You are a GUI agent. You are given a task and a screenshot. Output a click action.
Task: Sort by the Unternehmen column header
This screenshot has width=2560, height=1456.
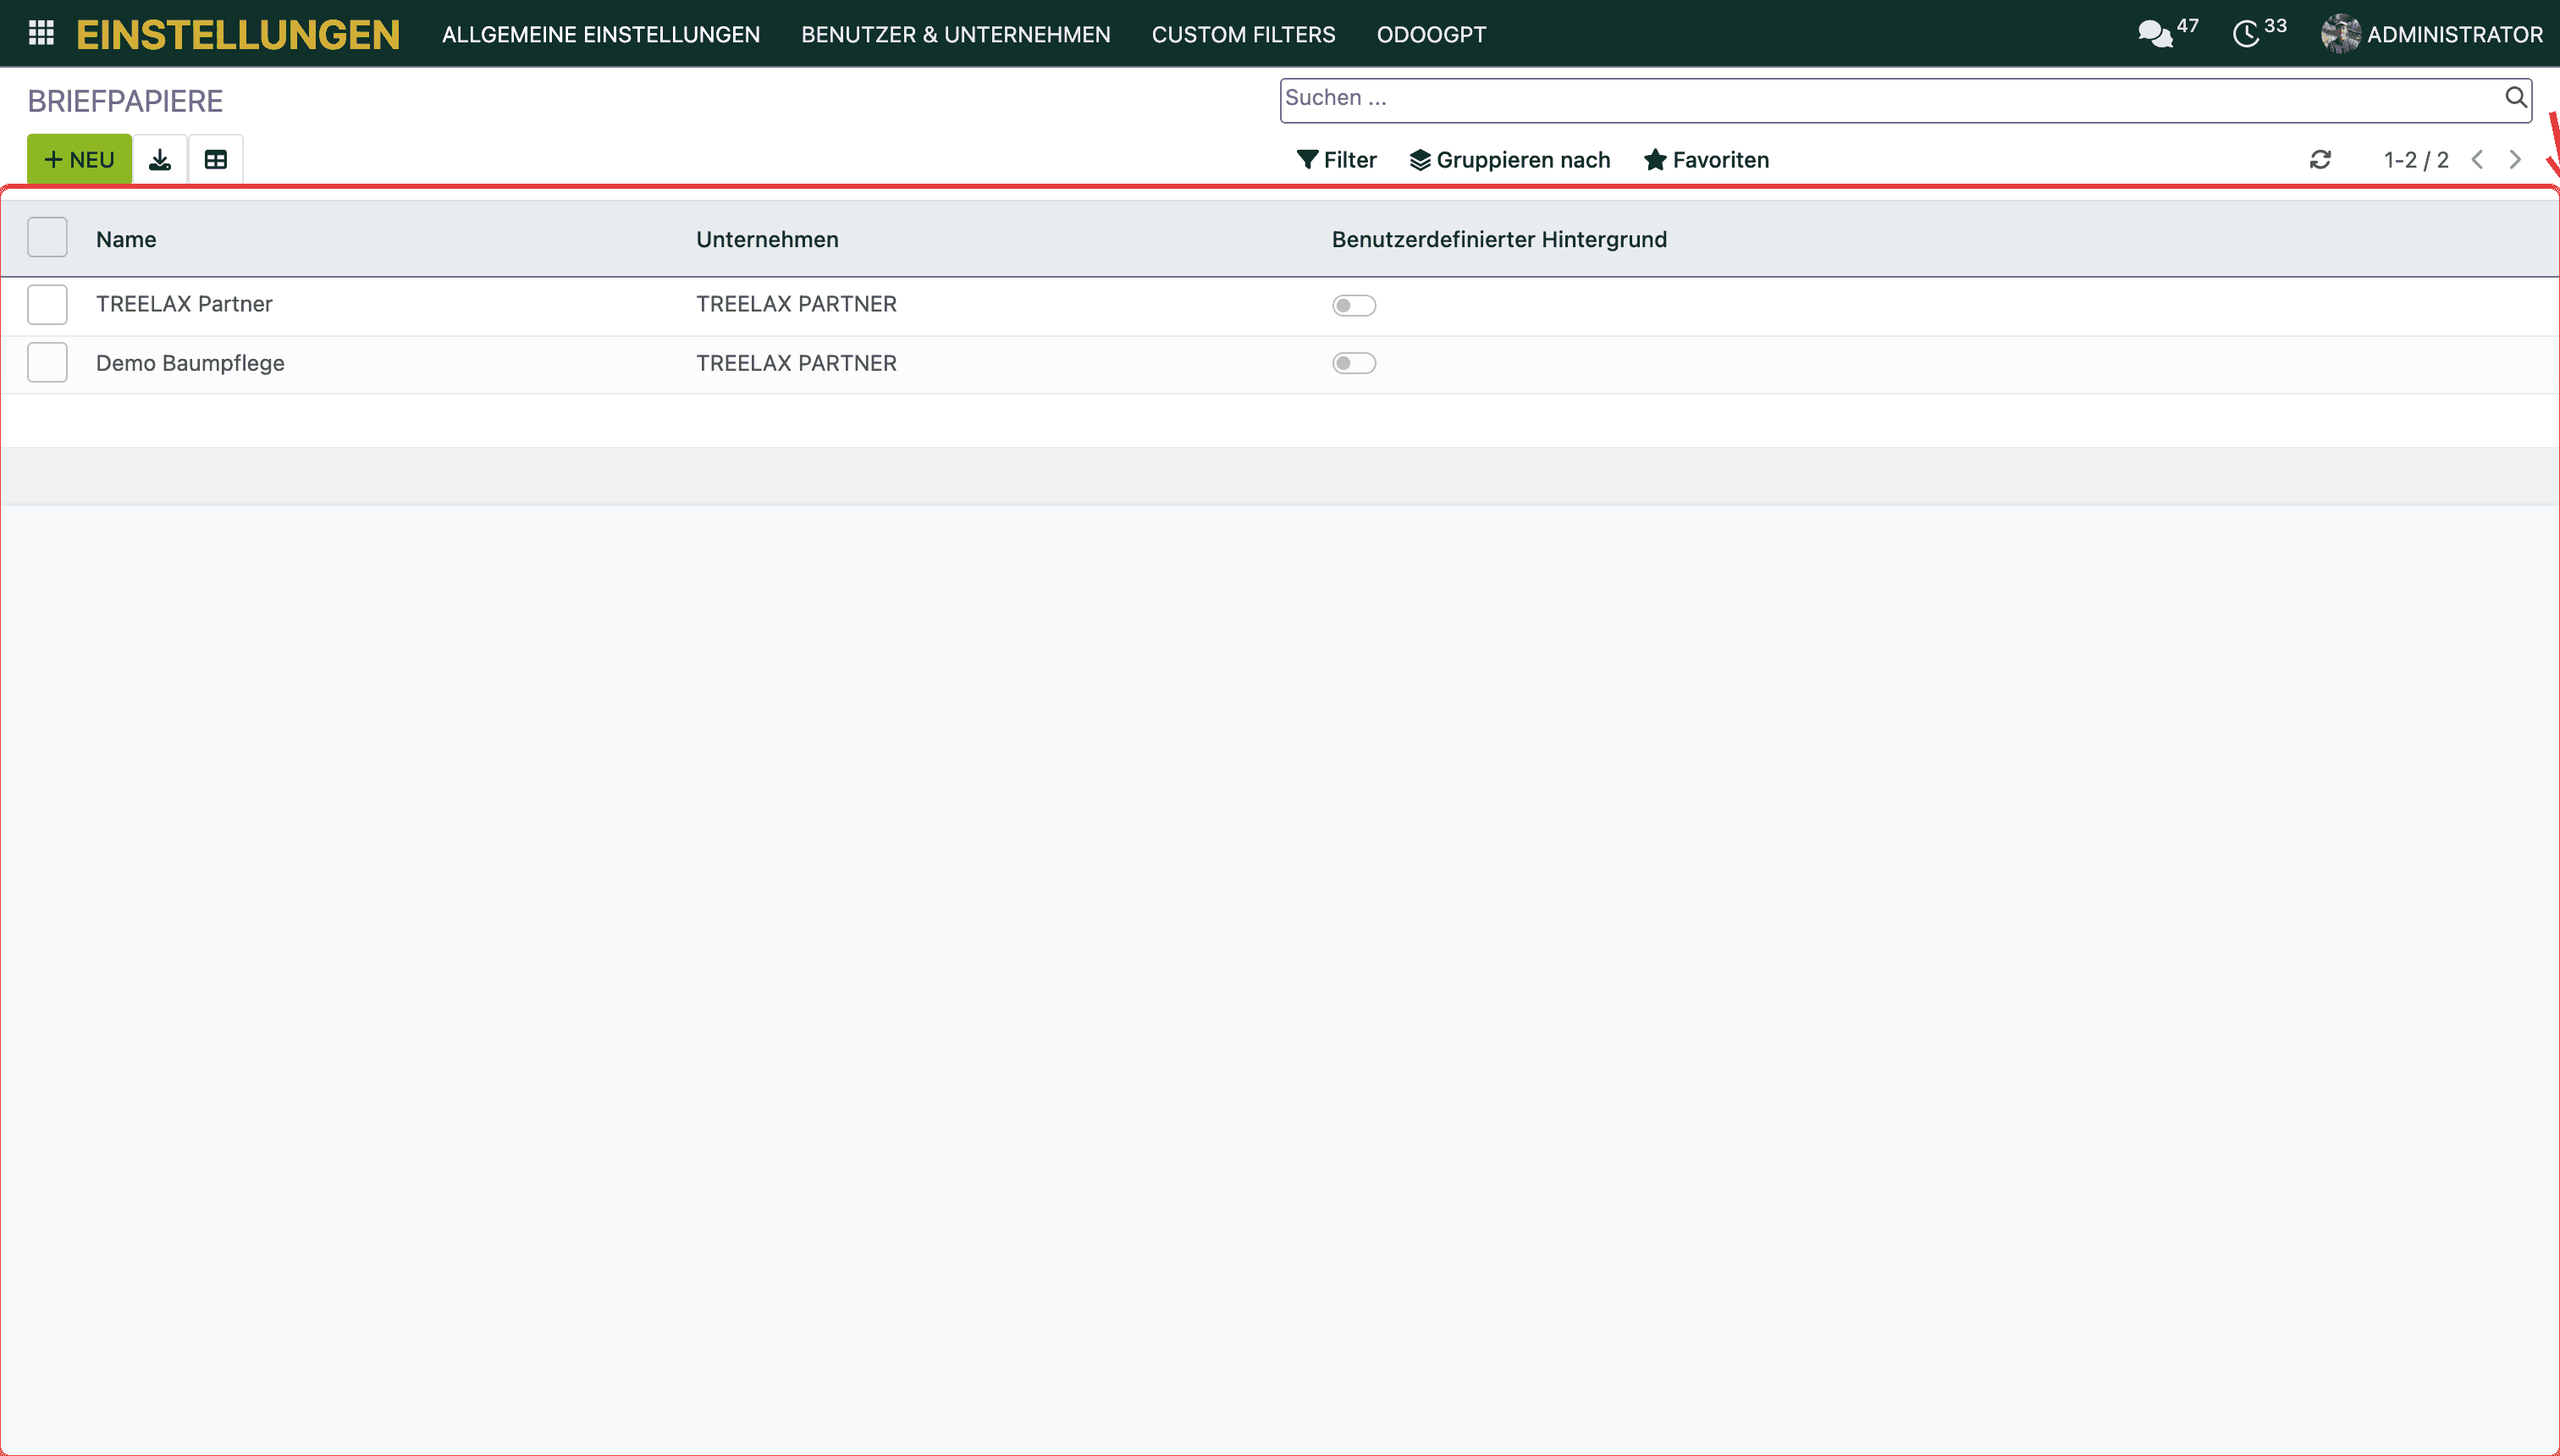coord(767,239)
